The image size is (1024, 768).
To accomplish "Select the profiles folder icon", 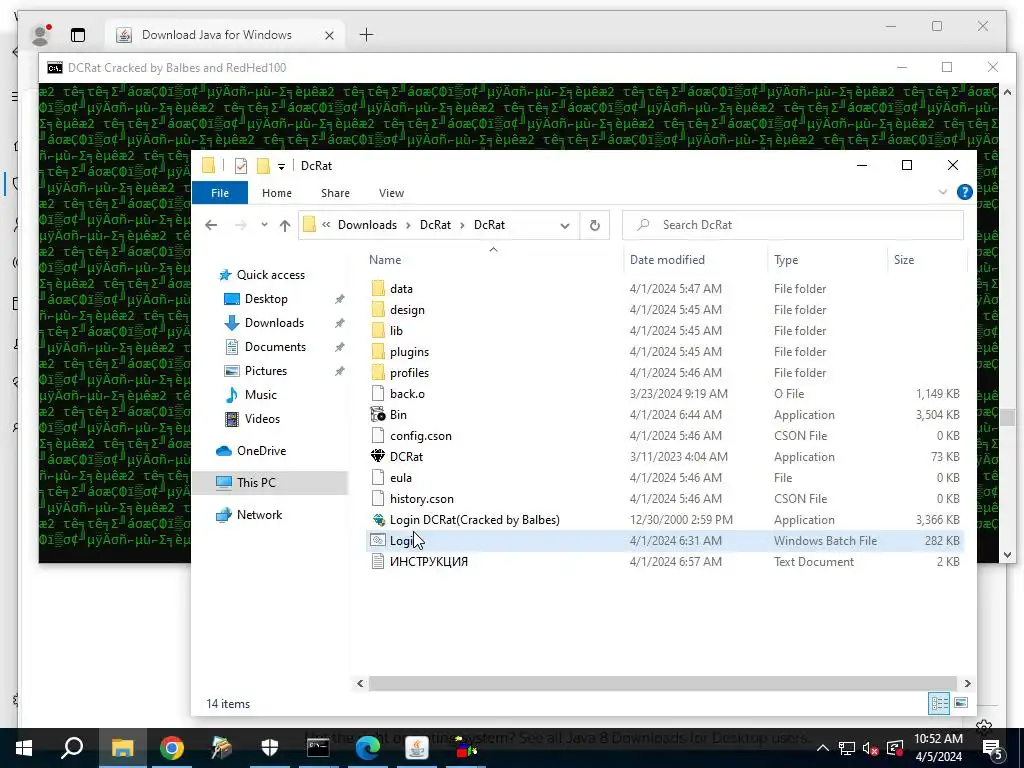I will point(378,372).
